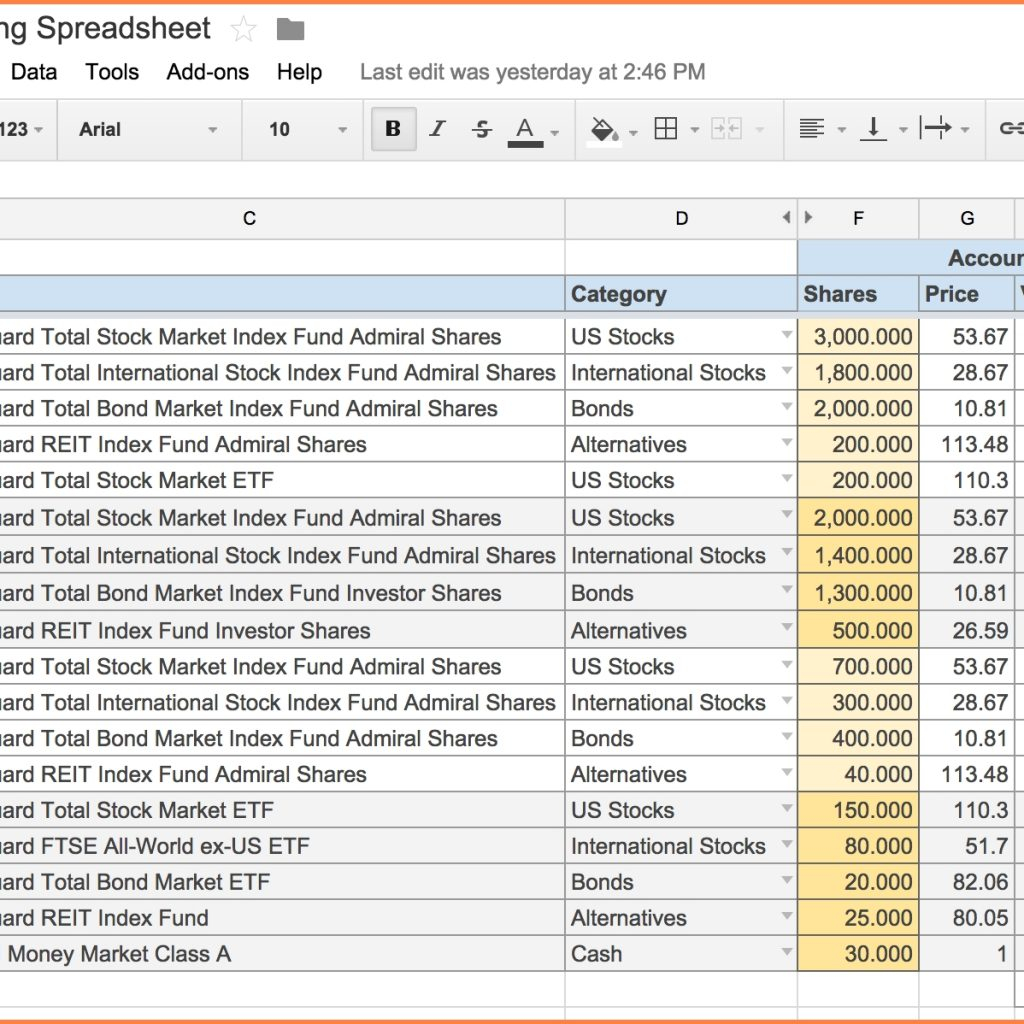Open the text color picker
Screen dimensions: 1024x1024
click(x=527, y=129)
